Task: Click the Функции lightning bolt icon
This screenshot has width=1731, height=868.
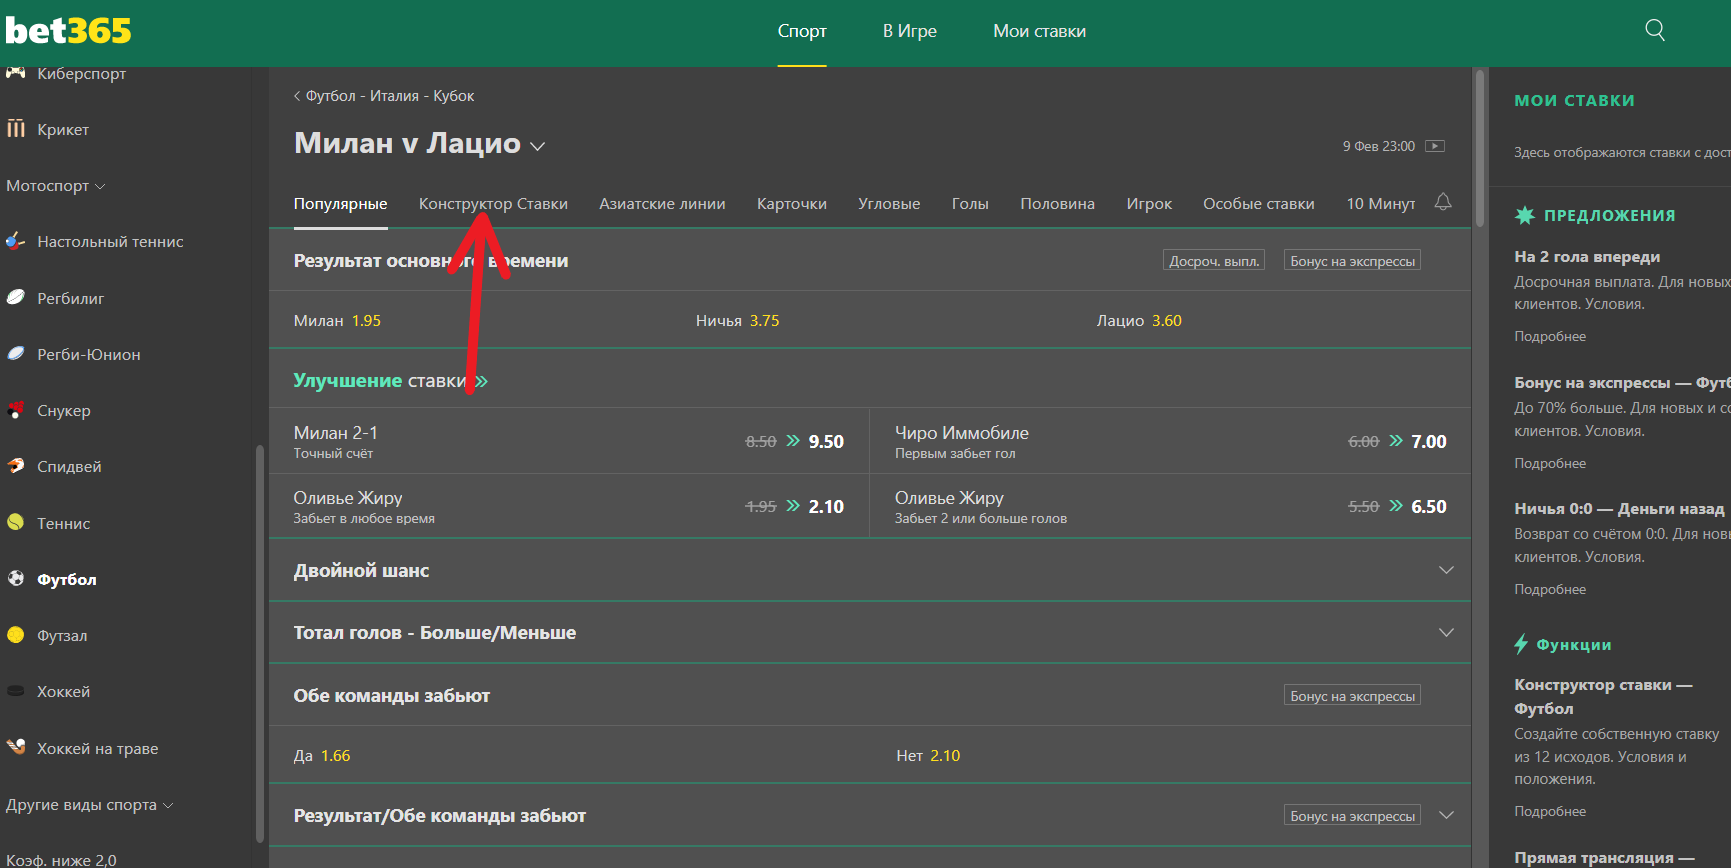Action: [1521, 644]
